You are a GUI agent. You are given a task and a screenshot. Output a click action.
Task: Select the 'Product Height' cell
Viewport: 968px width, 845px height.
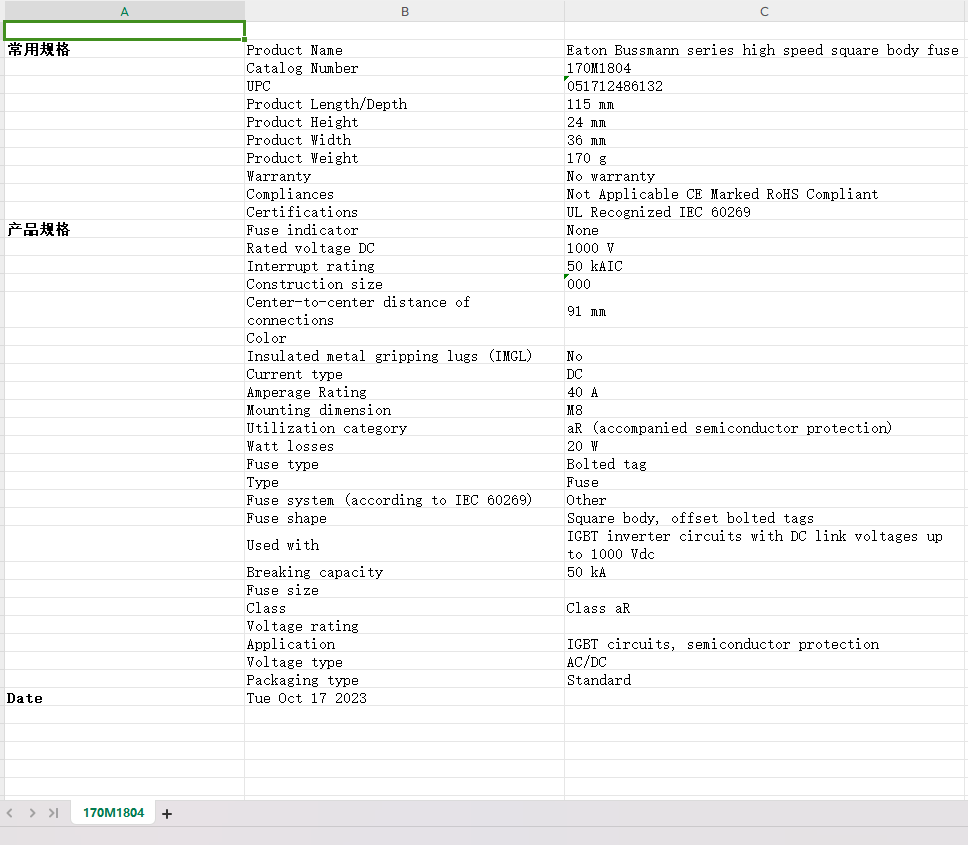[x=404, y=122]
